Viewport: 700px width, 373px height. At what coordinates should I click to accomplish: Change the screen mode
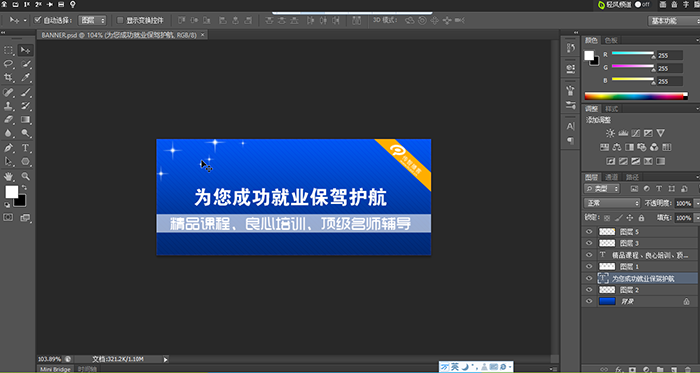coord(25,217)
